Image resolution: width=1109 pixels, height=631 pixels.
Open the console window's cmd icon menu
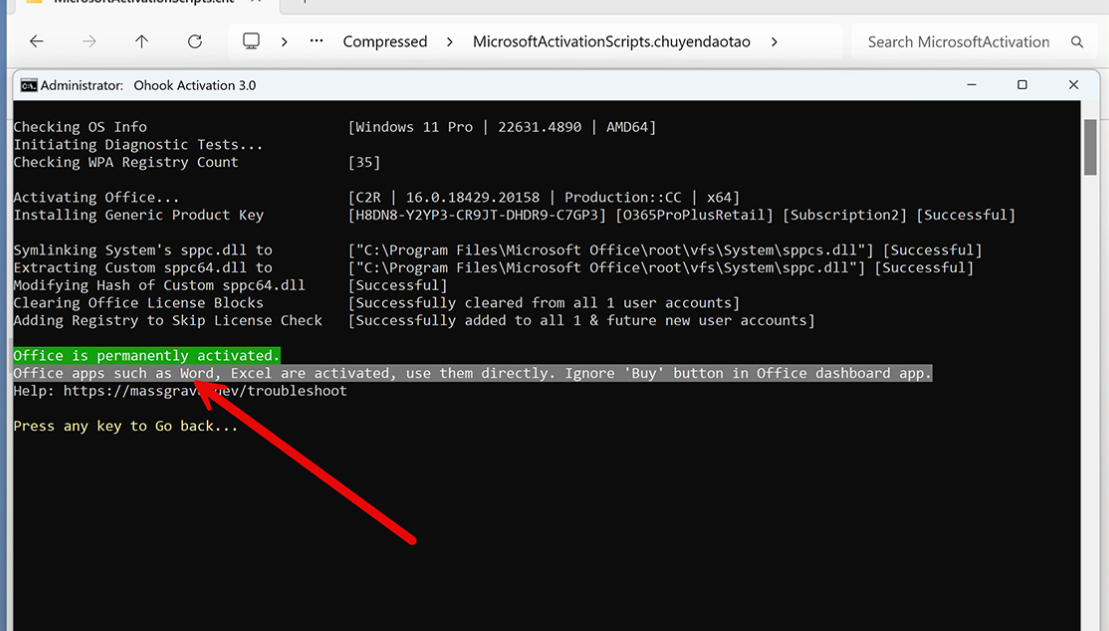29,86
